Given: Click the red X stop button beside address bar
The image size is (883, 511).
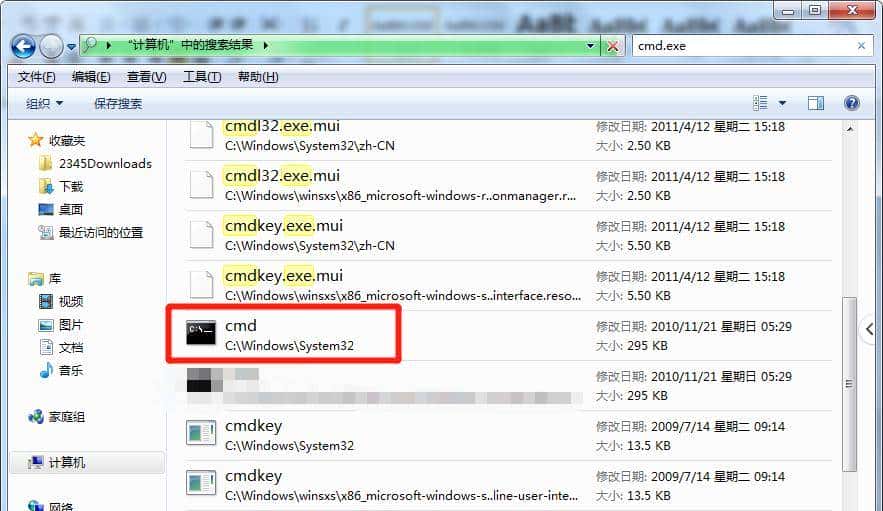Looking at the screenshot, I should [x=614, y=46].
